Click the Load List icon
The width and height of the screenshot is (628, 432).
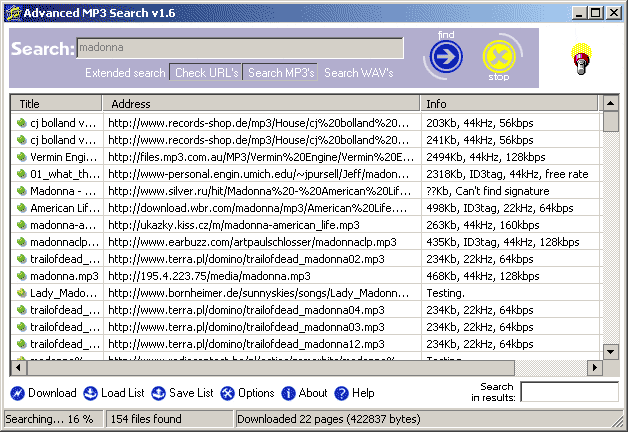tap(90, 393)
